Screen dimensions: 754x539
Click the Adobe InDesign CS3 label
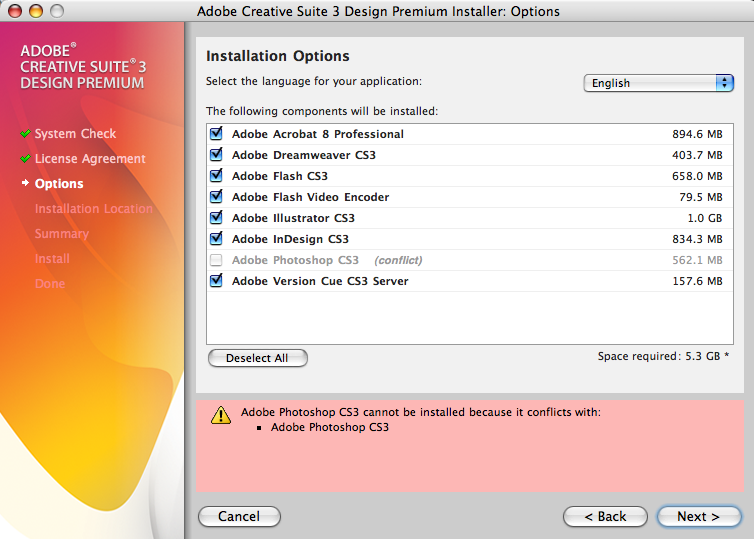(x=290, y=239)
